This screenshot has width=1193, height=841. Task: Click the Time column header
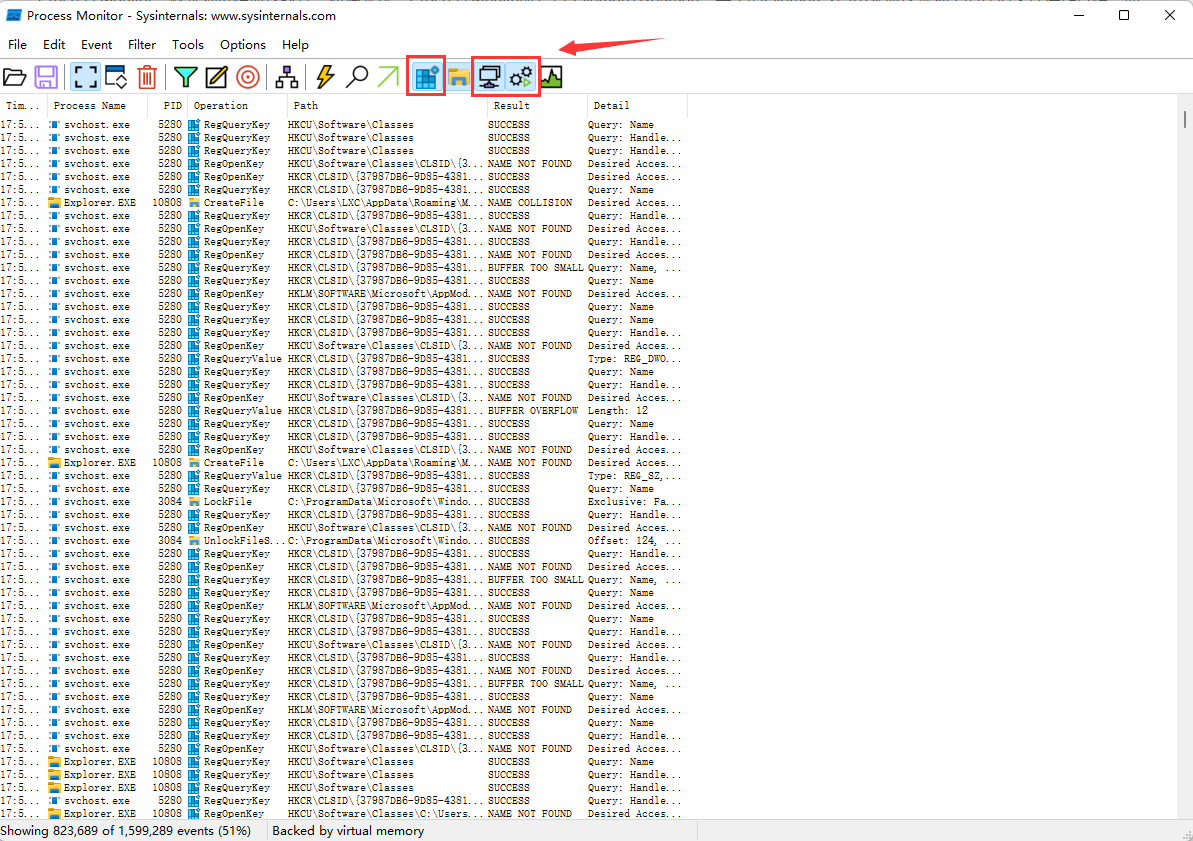pyautogui.click(x=24, y=106)
